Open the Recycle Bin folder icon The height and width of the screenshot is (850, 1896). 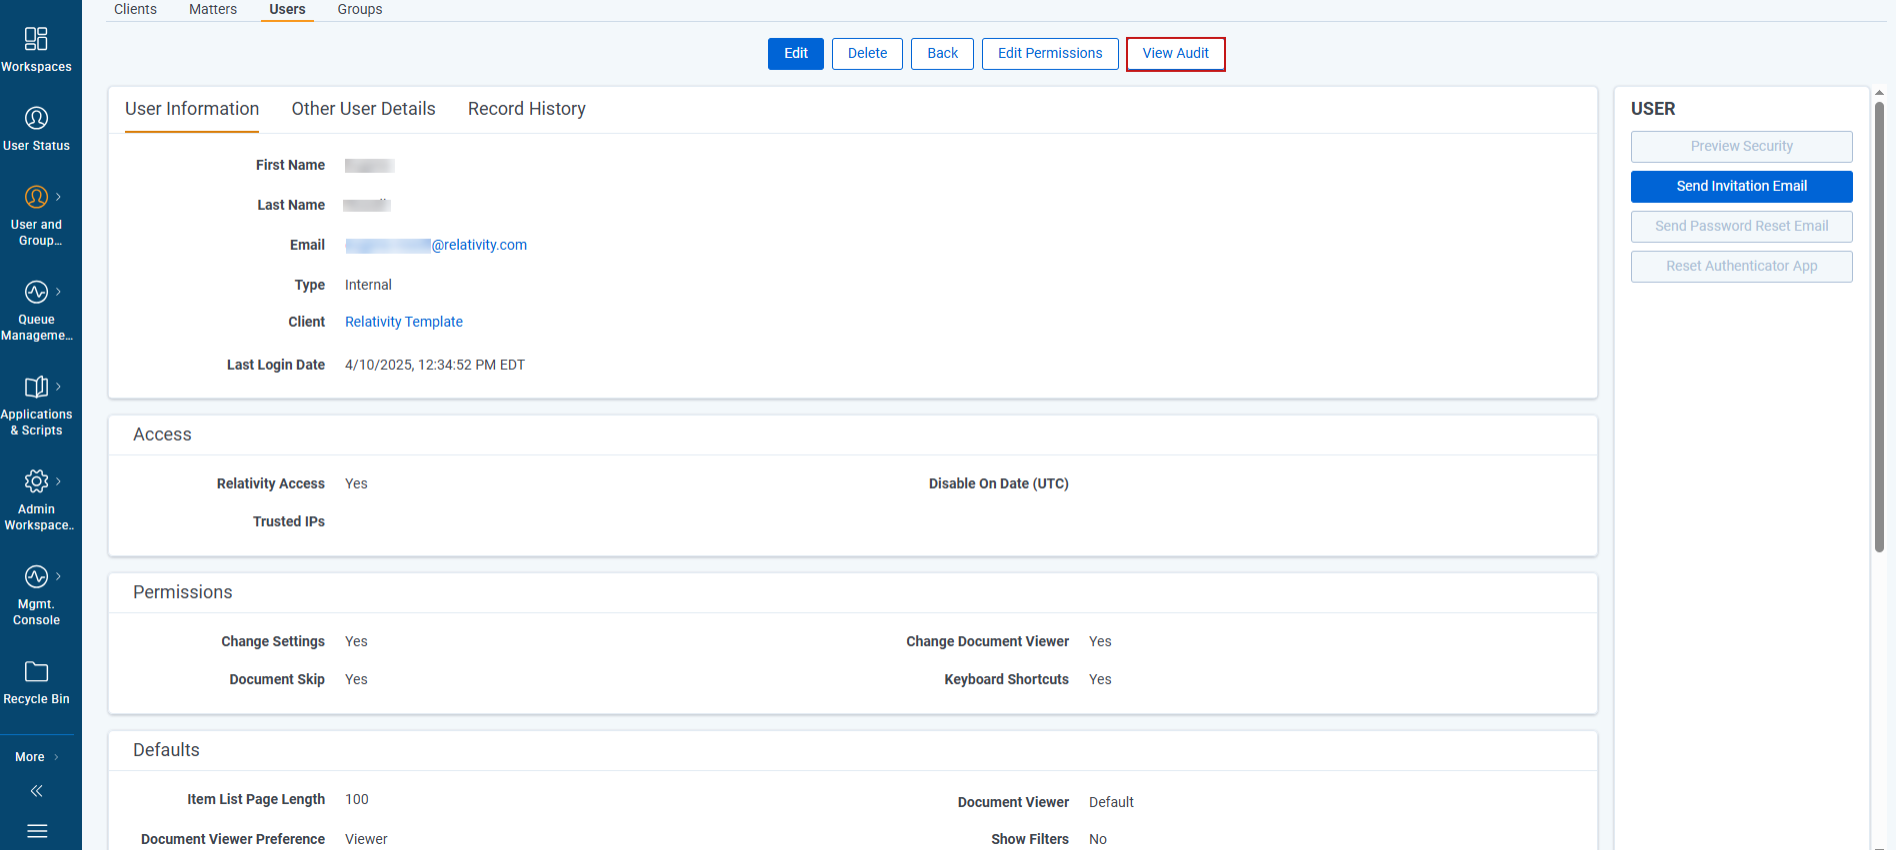click(36, 671)
